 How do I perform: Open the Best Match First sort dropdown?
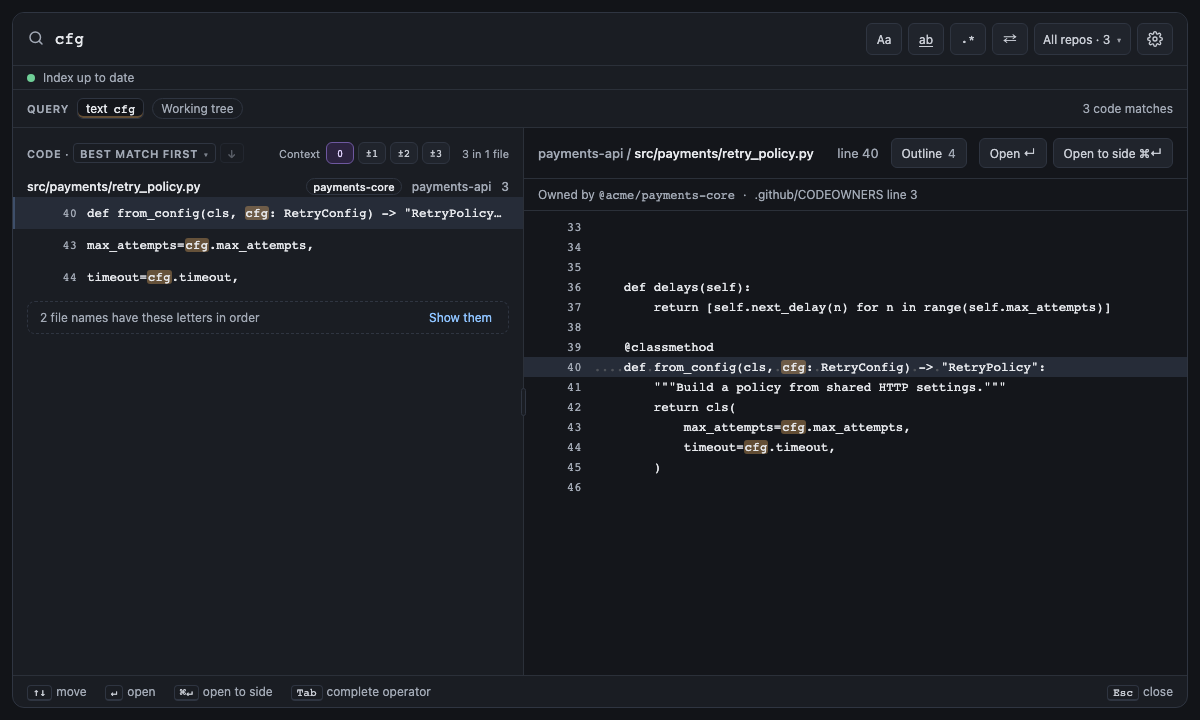pos(145,154)
